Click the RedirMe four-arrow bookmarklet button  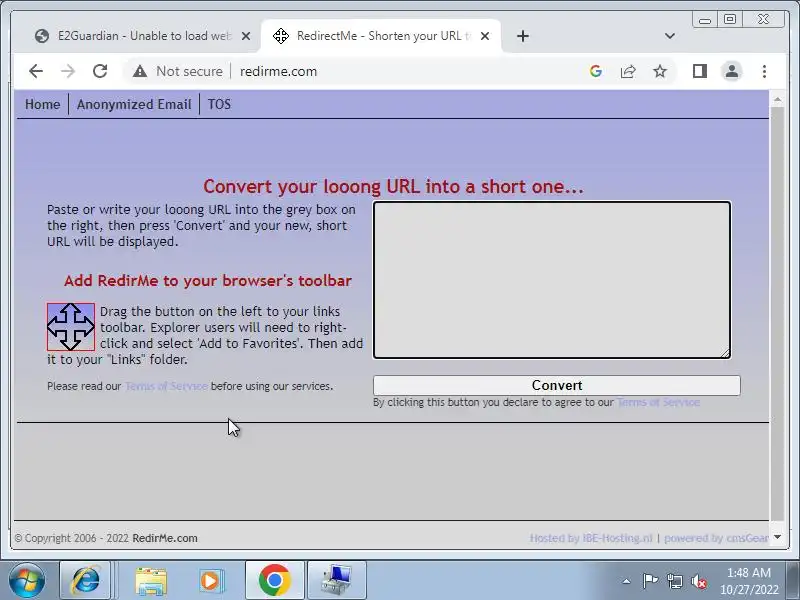pos(71,327)
